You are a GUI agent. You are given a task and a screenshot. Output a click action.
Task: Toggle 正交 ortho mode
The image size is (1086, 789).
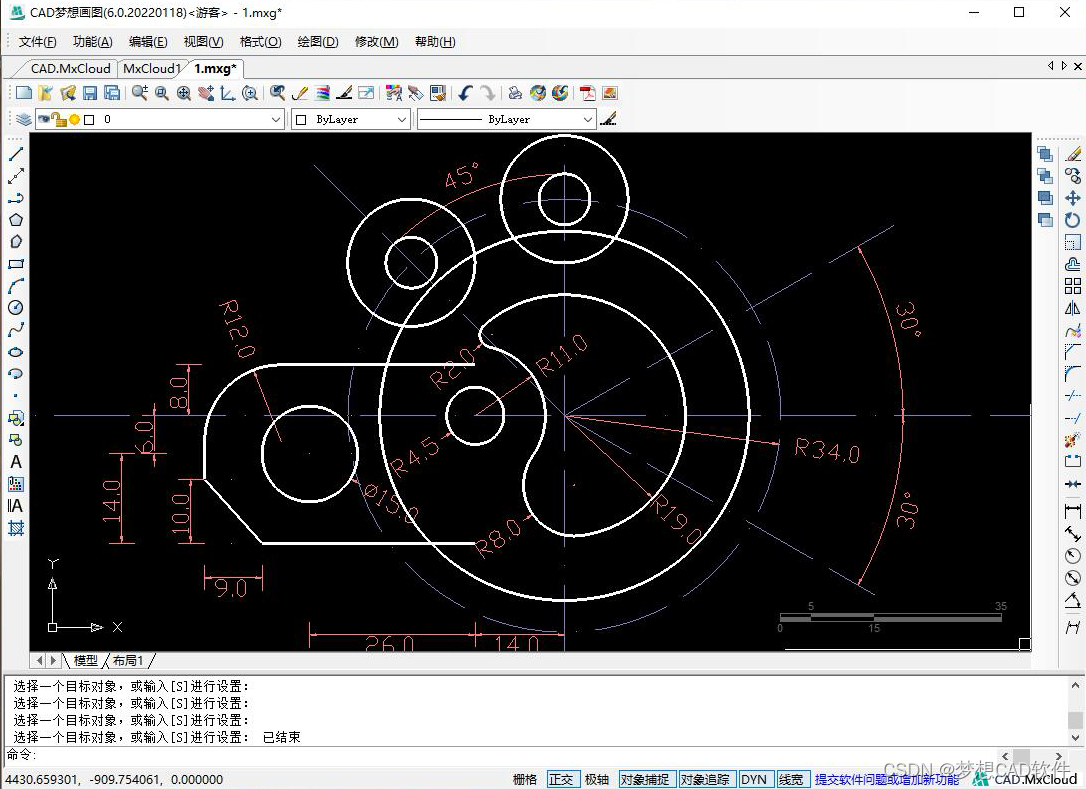coord(561,779)
